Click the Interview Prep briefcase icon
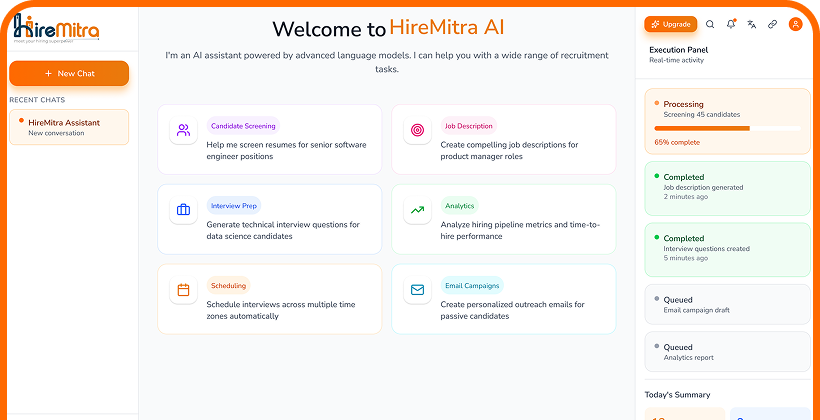The image size is (820, 420). 184,210
